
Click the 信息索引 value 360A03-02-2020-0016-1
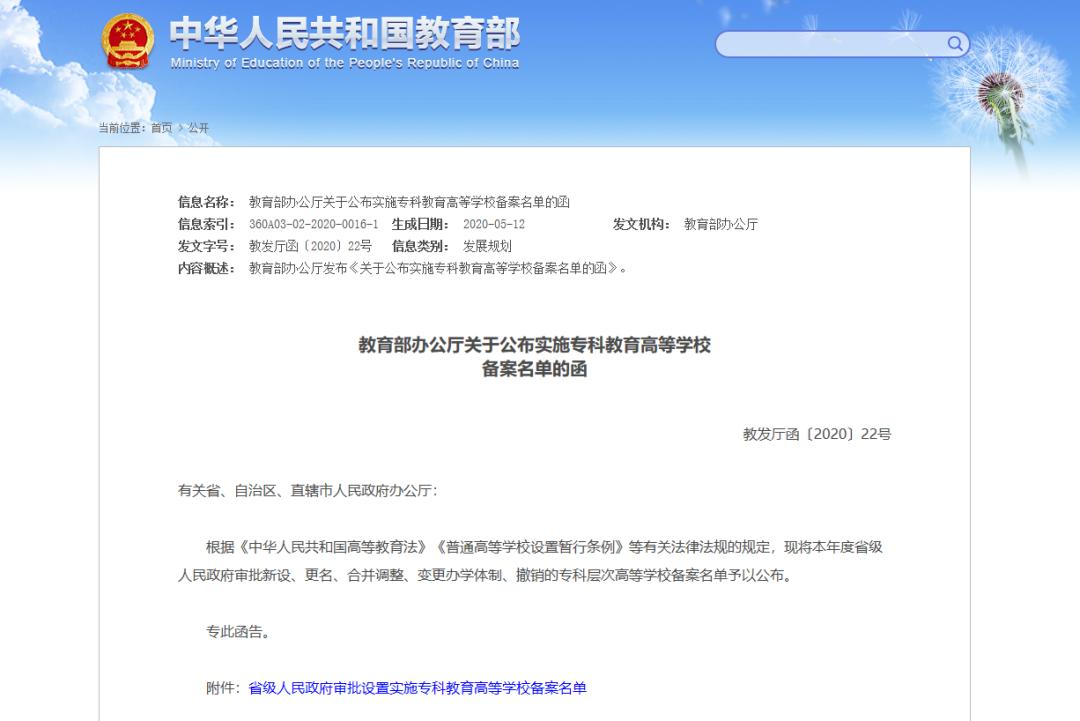click(315, 224)
